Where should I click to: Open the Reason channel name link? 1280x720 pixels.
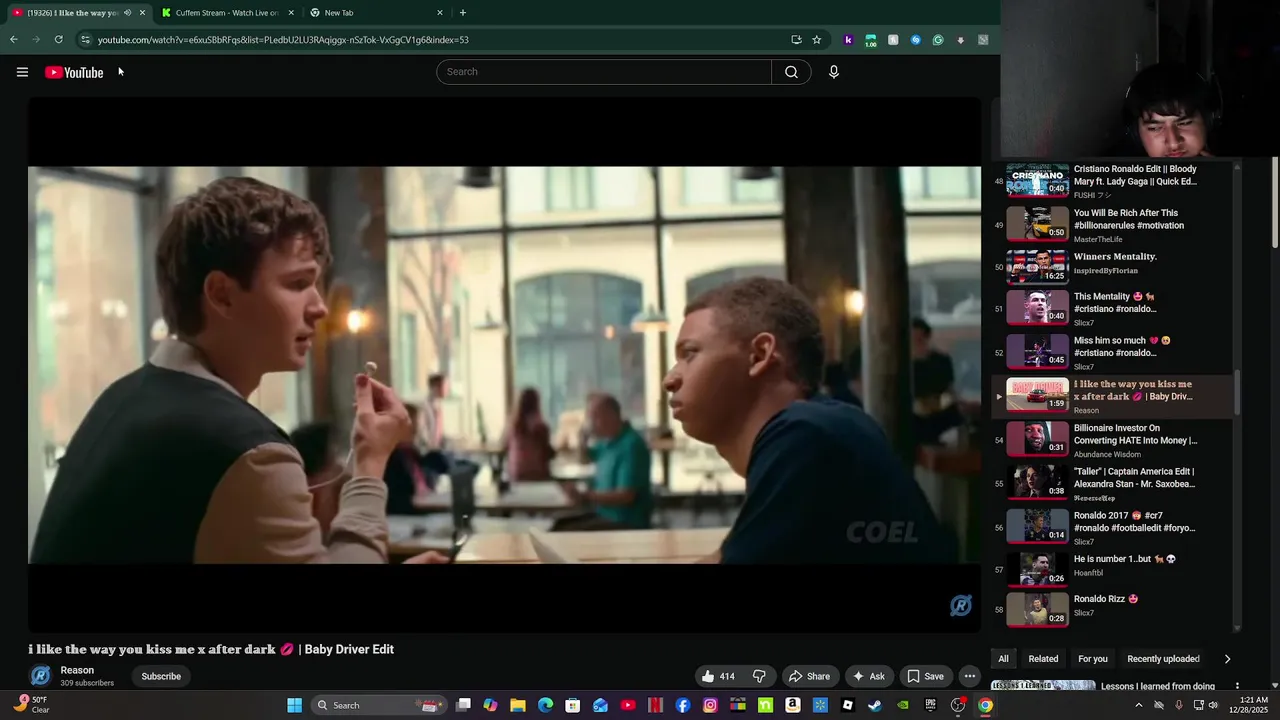coord(77,670)
